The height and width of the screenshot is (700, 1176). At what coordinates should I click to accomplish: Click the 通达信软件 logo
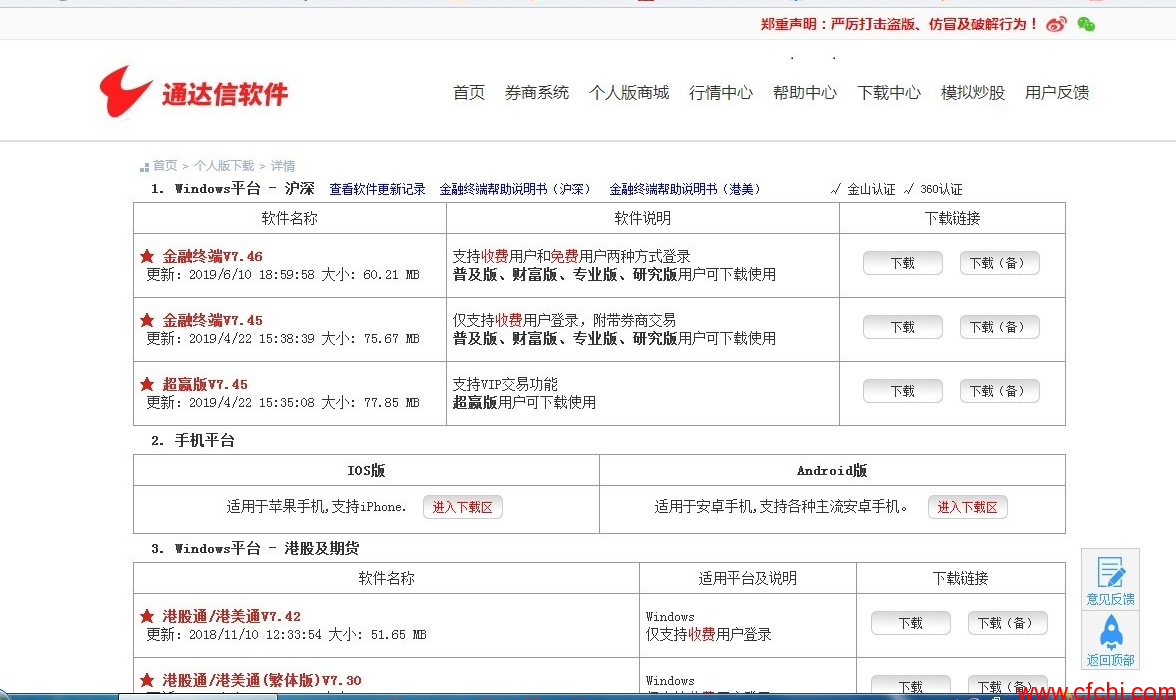tap(194, 92)
